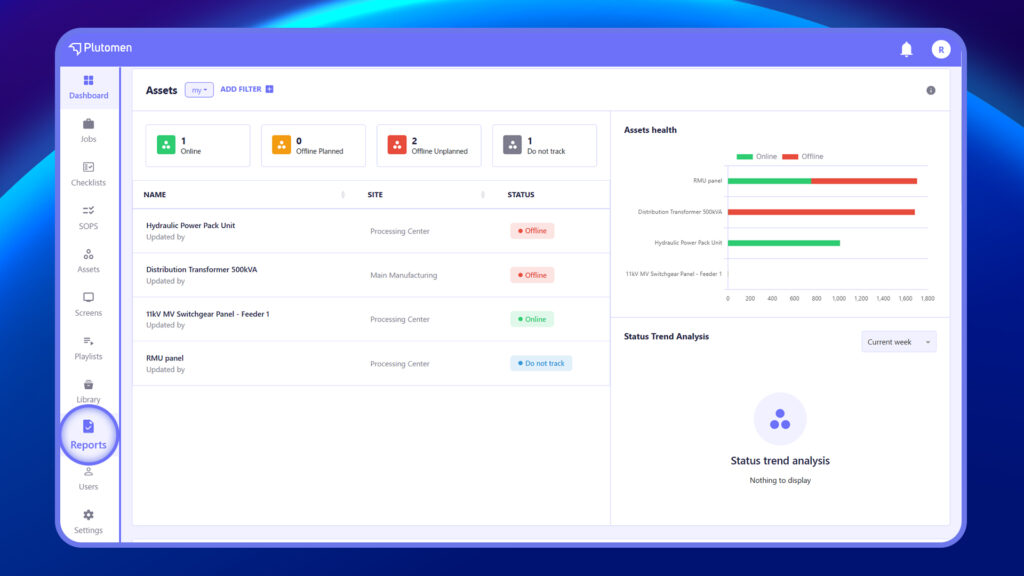Click the Online badge for 11kV Switchgear Panel
The image size is (1024, 576).
click(532, 319)
